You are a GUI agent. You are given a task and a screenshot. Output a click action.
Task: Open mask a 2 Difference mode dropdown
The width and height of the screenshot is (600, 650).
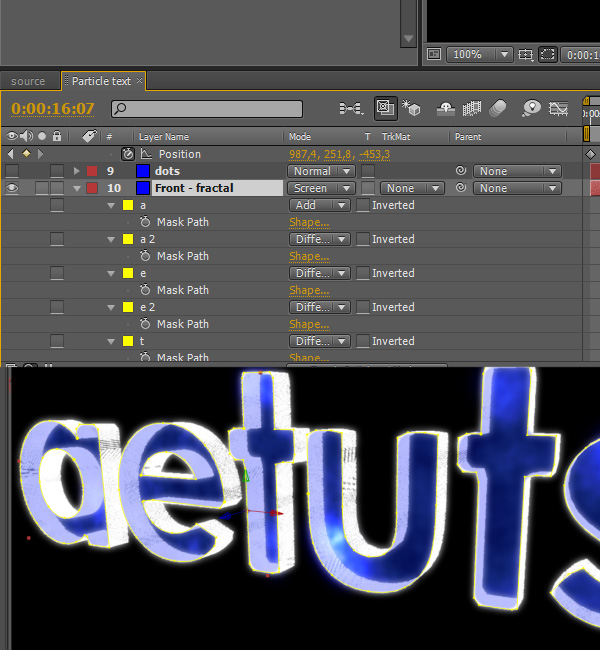click(320, 239)
